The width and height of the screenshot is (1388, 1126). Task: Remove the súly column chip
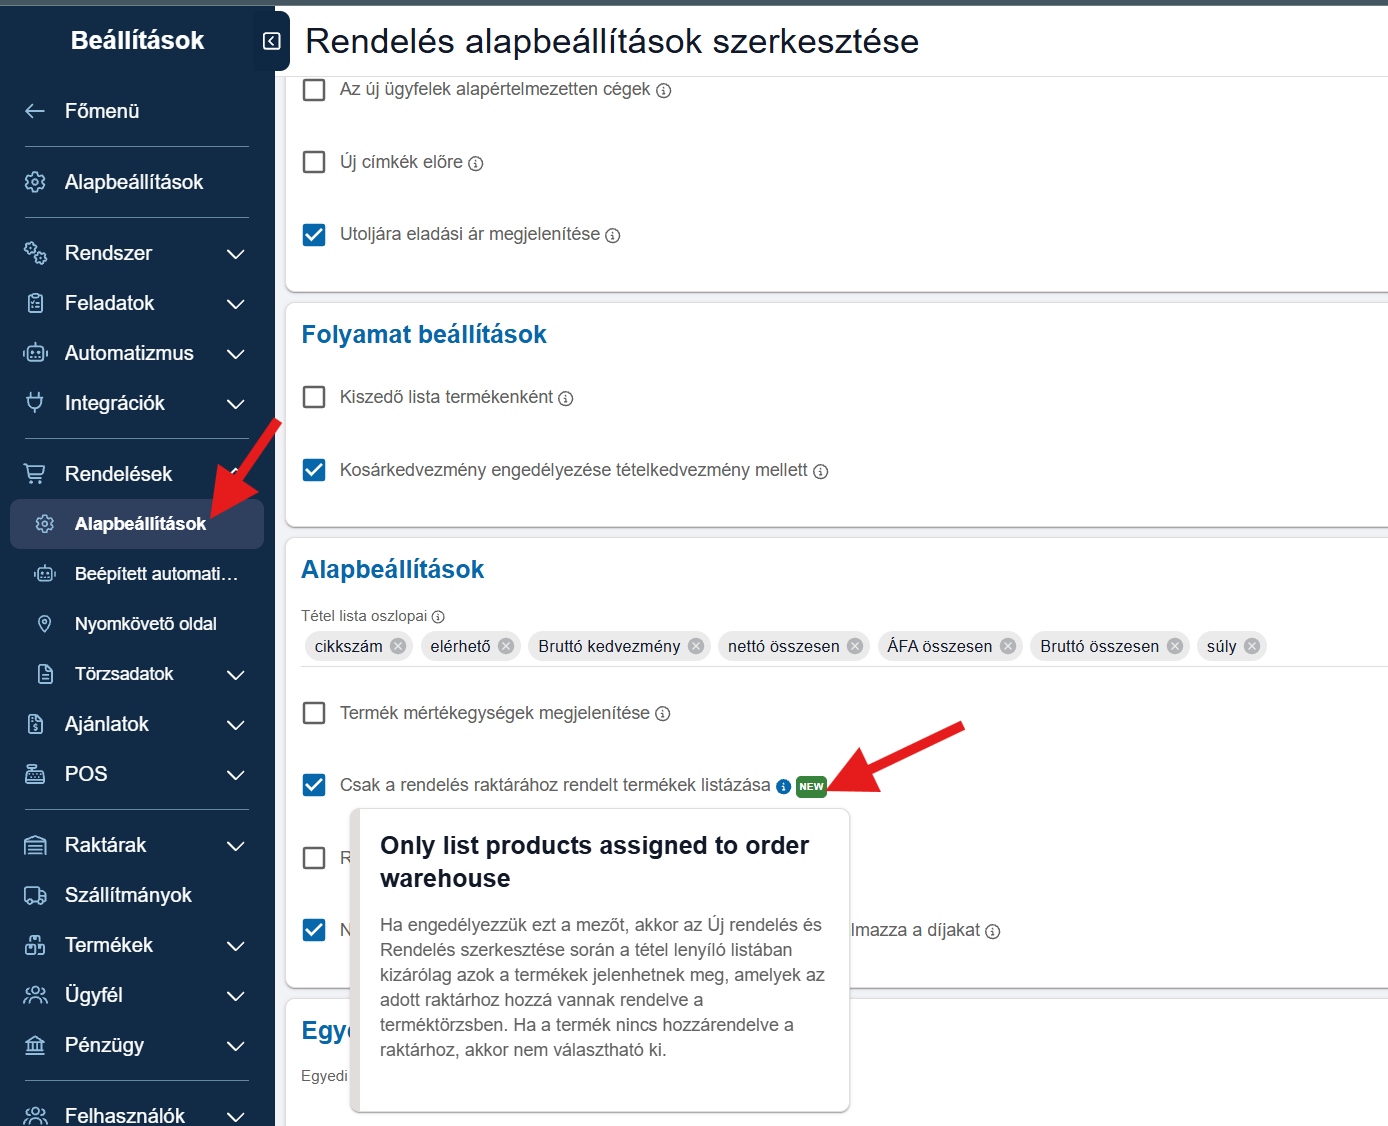click(1252, 646)
